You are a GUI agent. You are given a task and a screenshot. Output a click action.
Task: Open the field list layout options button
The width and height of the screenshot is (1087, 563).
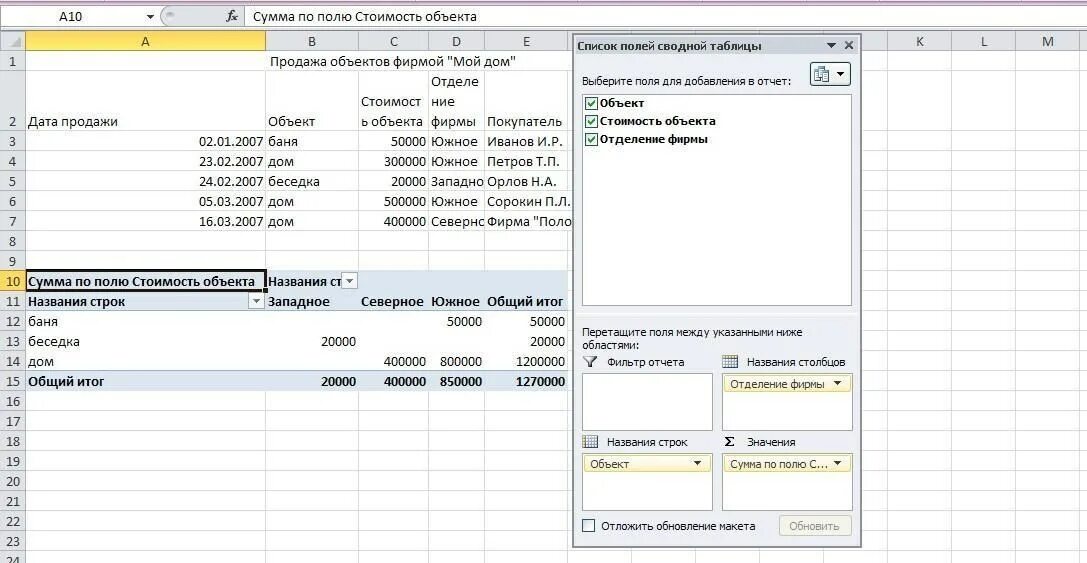click(x=830, y=74)
